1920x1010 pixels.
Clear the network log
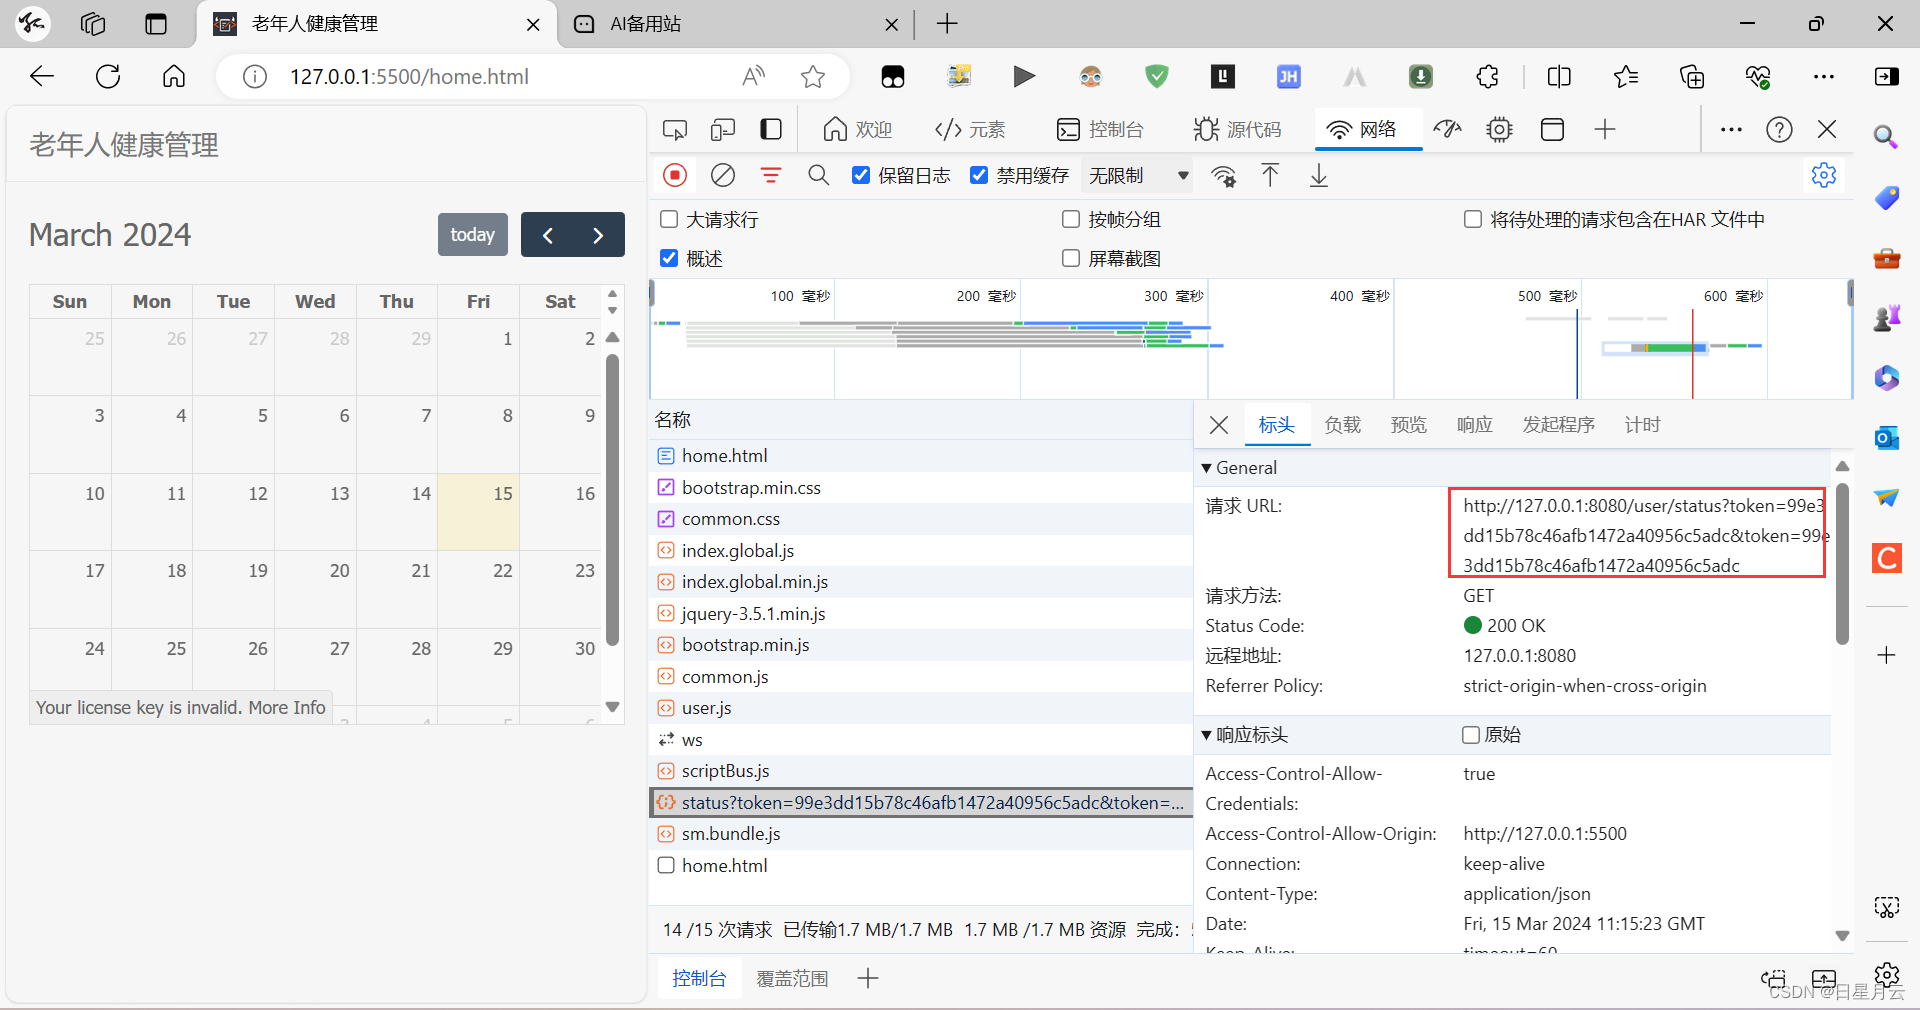tap(722, 176)
